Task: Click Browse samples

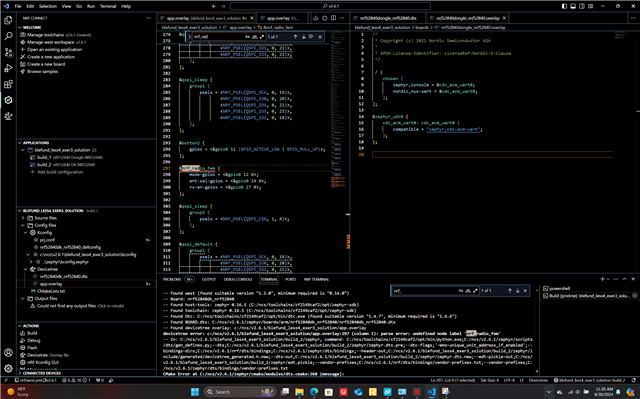Action: pos(42,71)
